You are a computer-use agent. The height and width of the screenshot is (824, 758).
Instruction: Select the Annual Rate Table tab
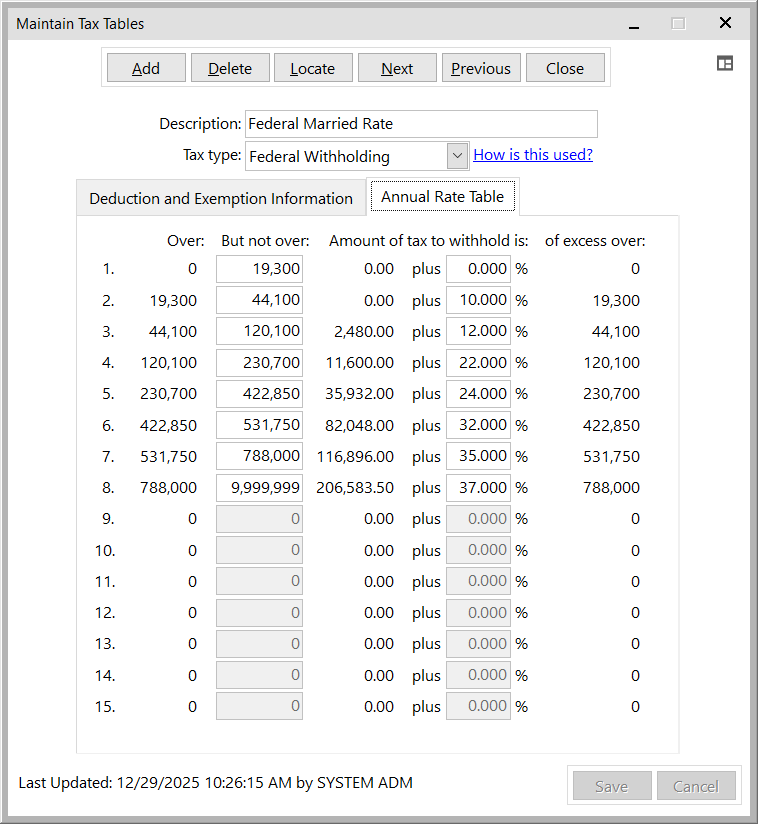coord(443,197)
